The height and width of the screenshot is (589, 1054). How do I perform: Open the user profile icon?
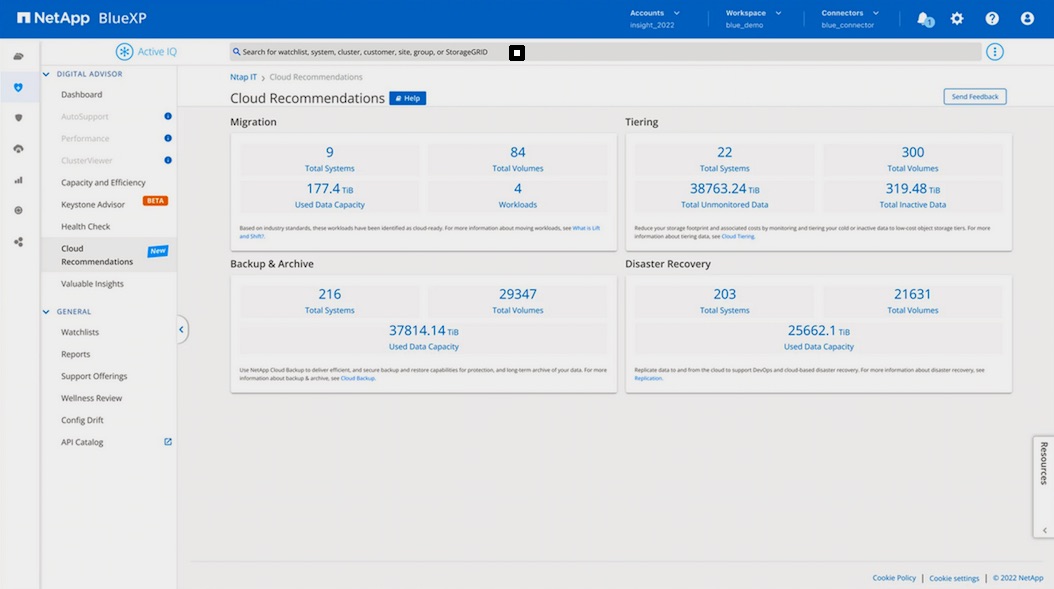click(x=1027, y=19)
